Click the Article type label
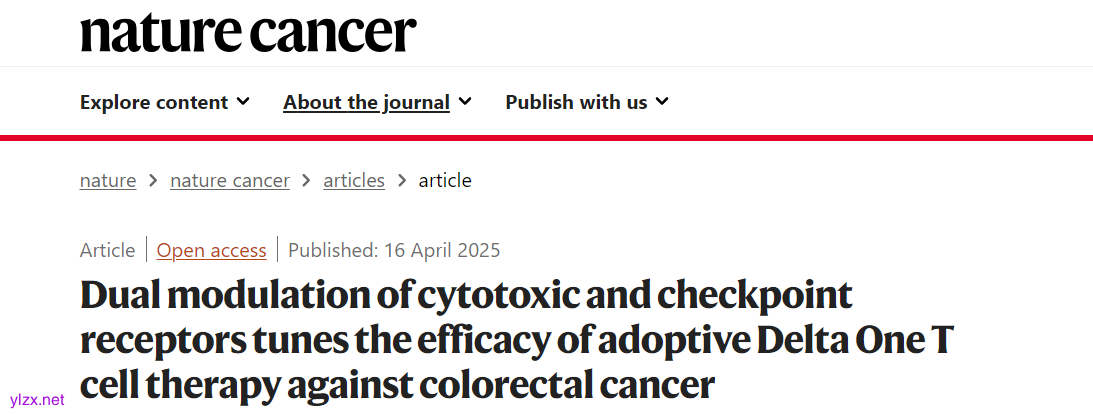The image size is (1093, 415). click(107, 250)
